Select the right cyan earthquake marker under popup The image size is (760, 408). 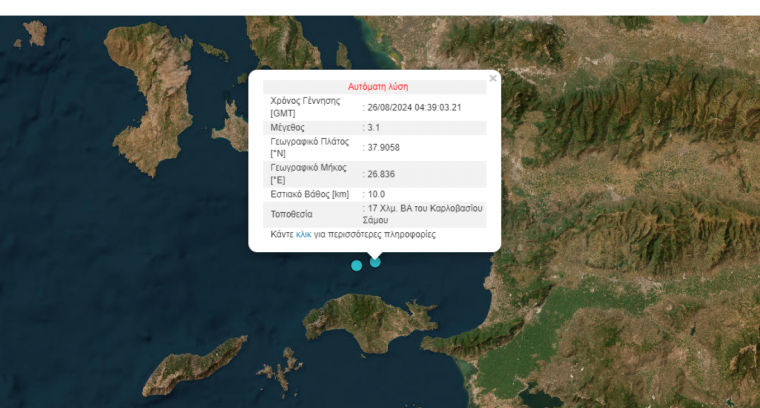tap(375, 262)
